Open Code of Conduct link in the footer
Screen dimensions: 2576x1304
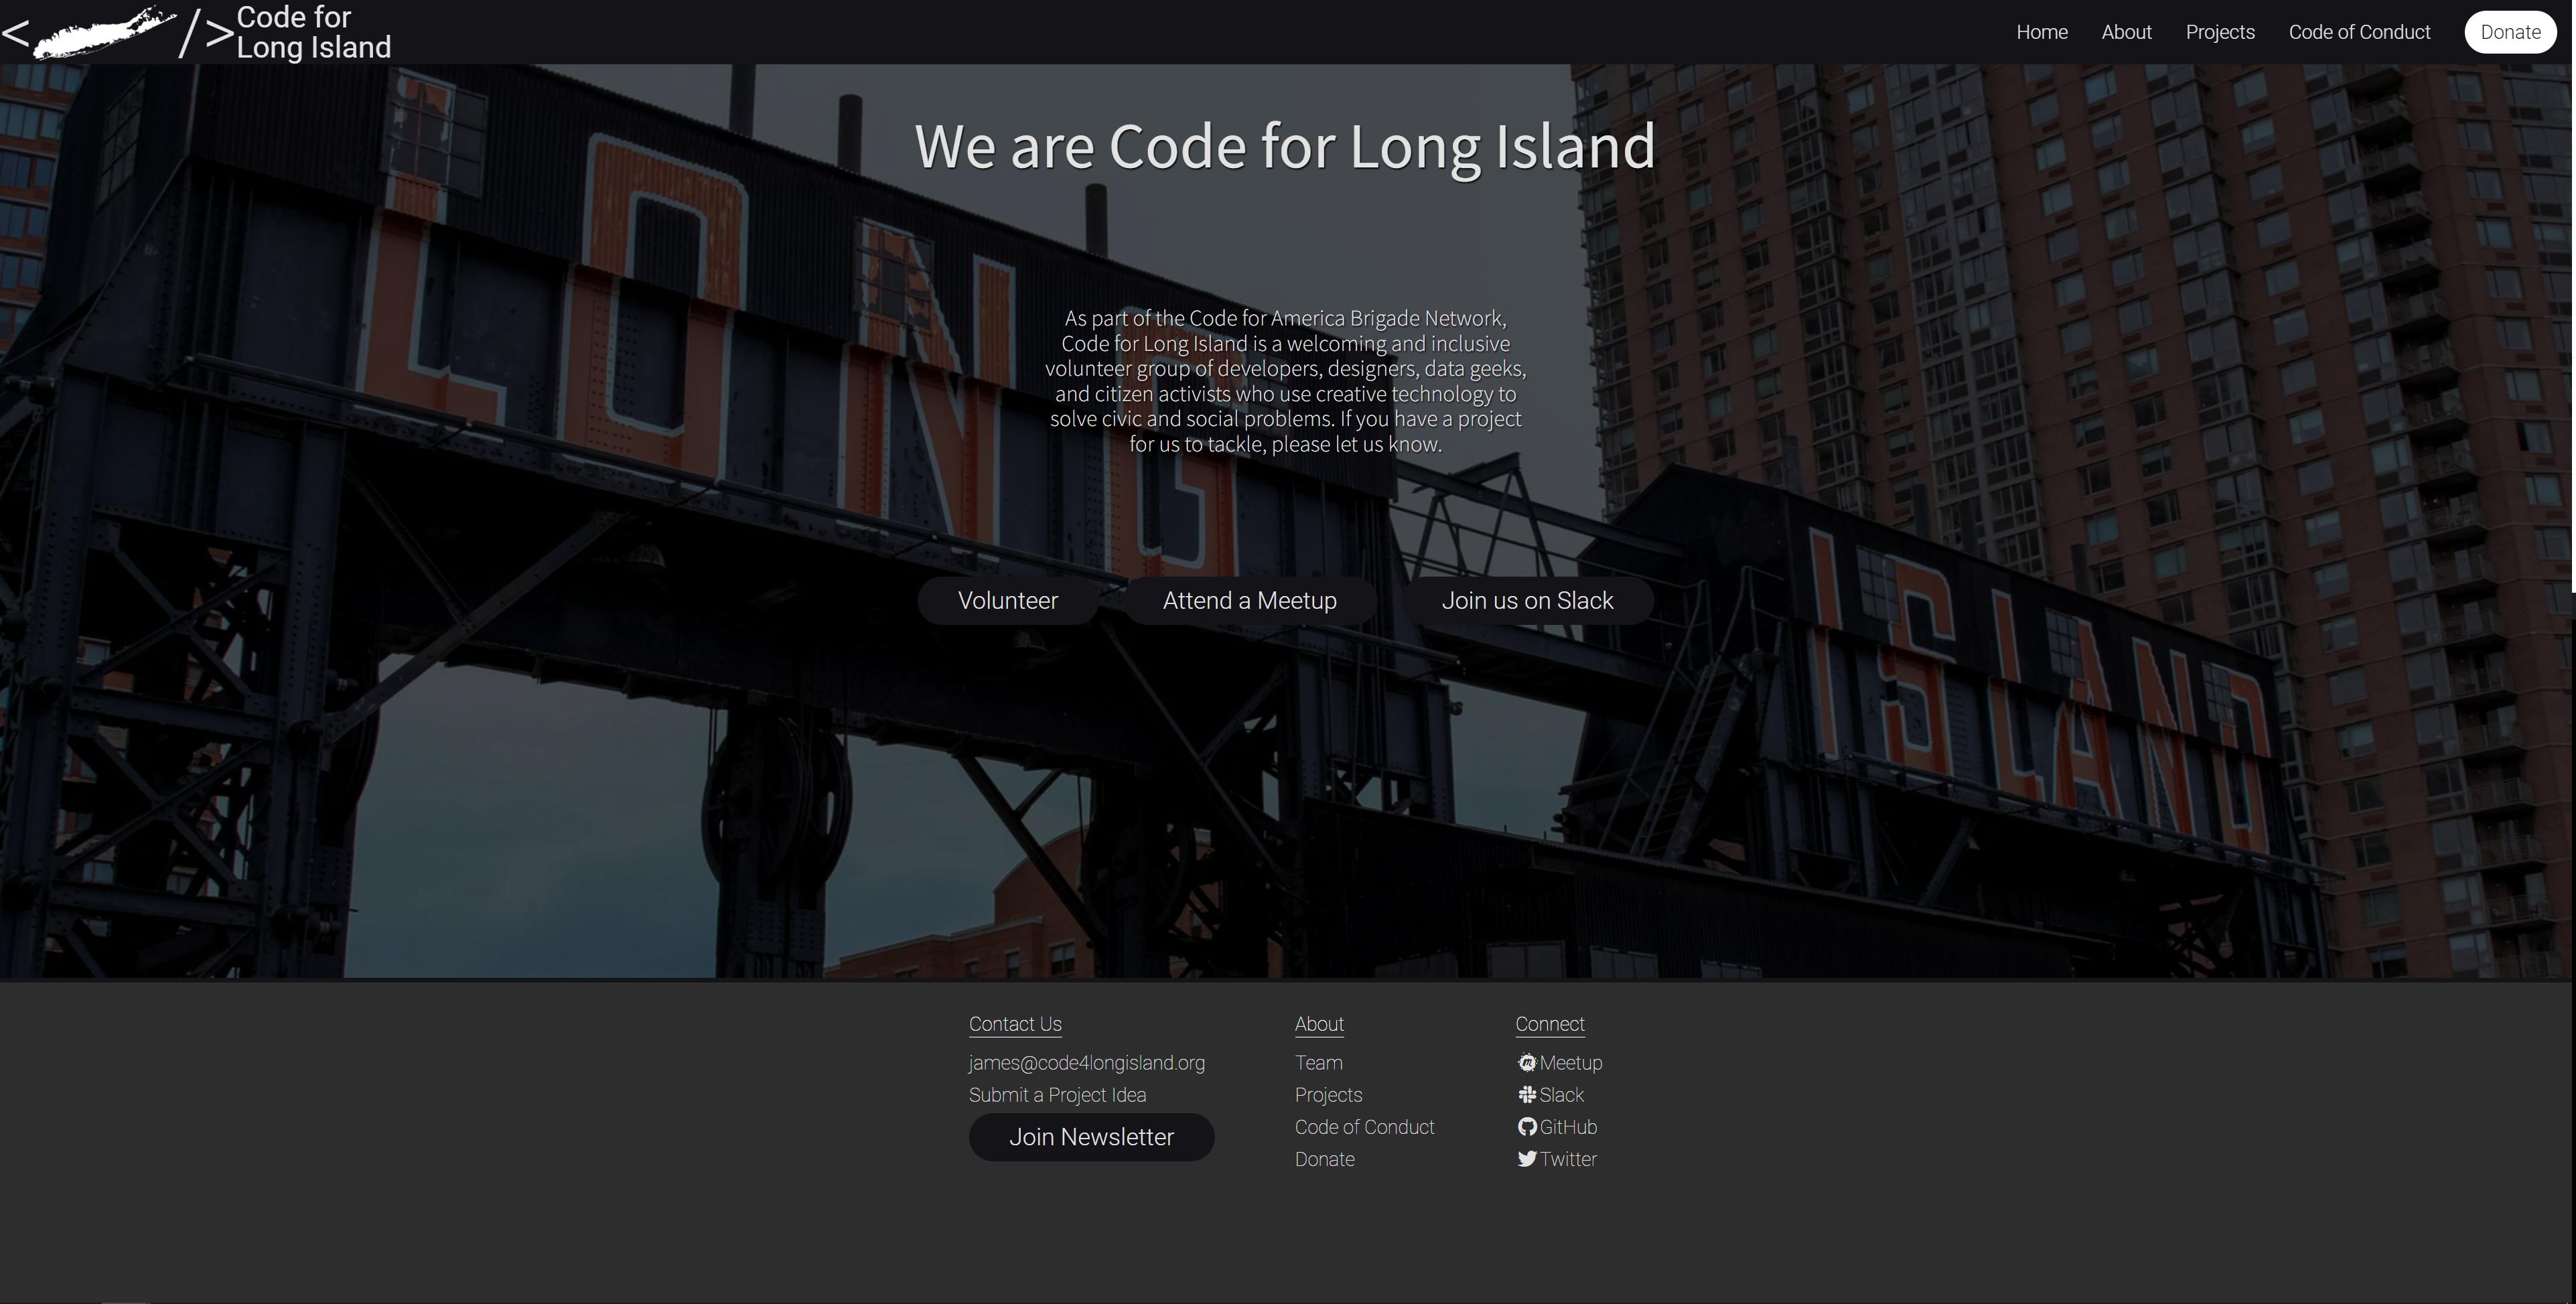[x=1364, y=1127]
